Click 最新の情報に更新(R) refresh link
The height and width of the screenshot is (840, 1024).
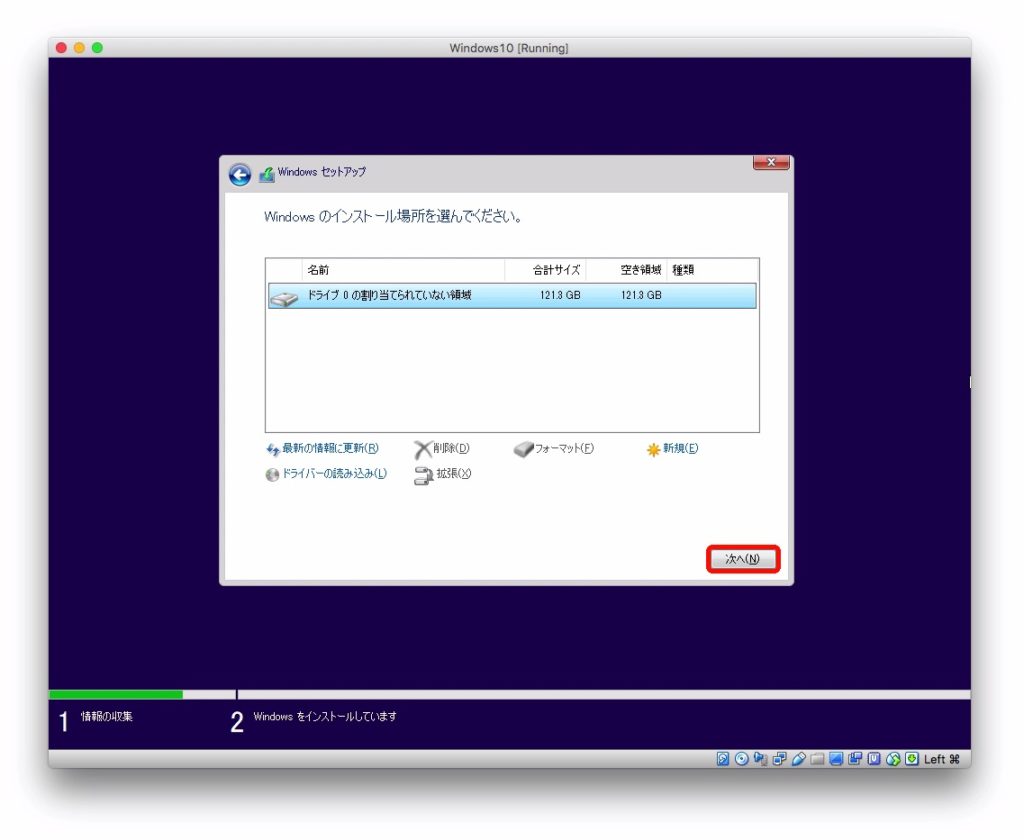[322, 449]
